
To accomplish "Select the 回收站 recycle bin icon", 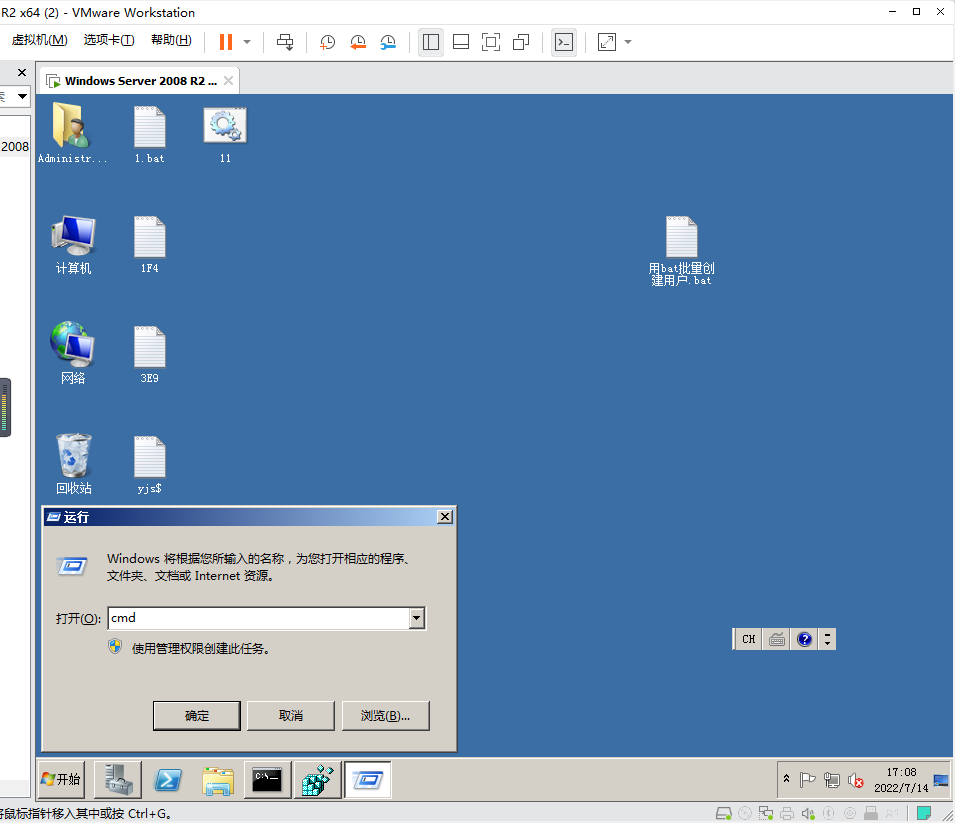I will tap(74, 464).
